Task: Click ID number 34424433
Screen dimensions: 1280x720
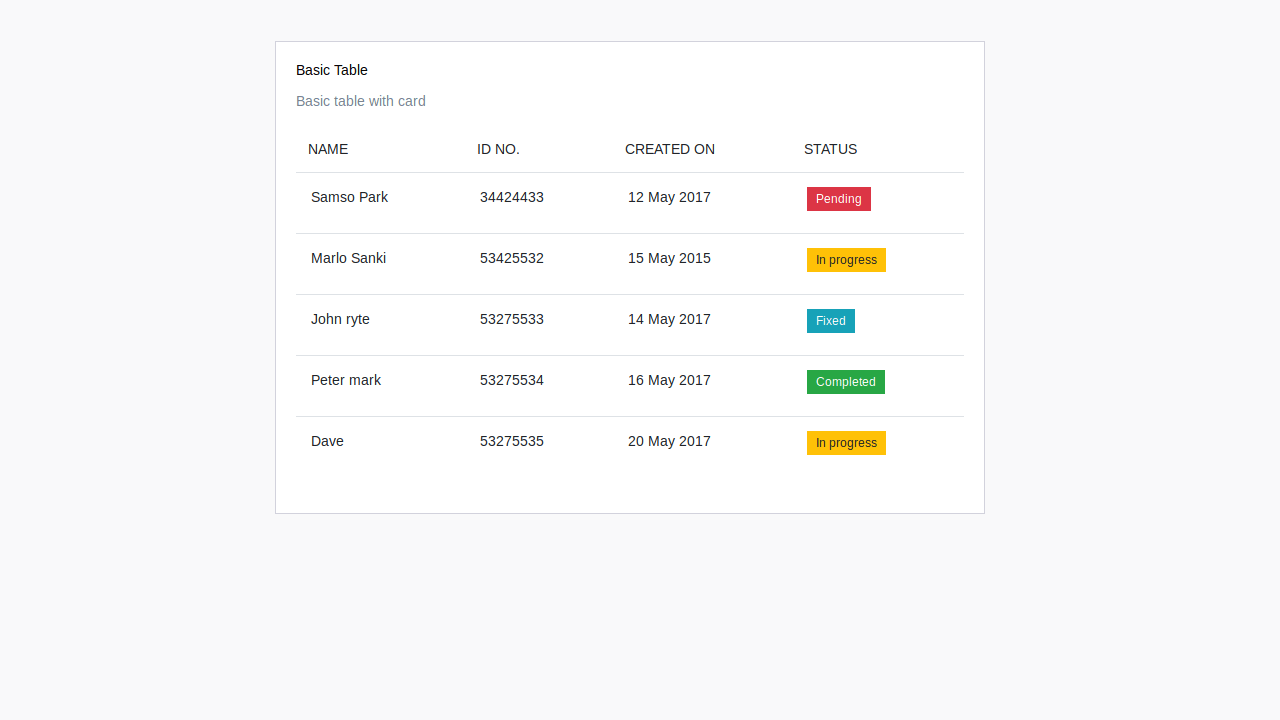Action: (512, 197)
